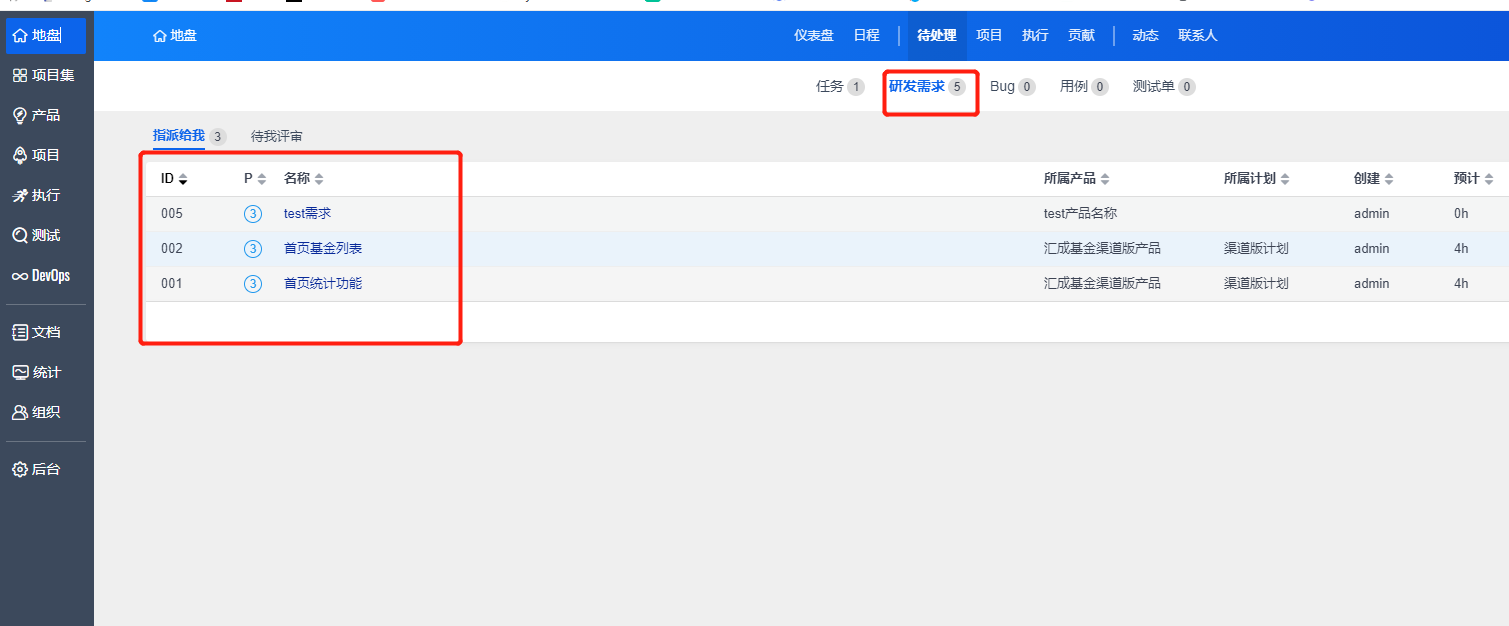Open 执行 in the top navigation

click(1035, 36)
